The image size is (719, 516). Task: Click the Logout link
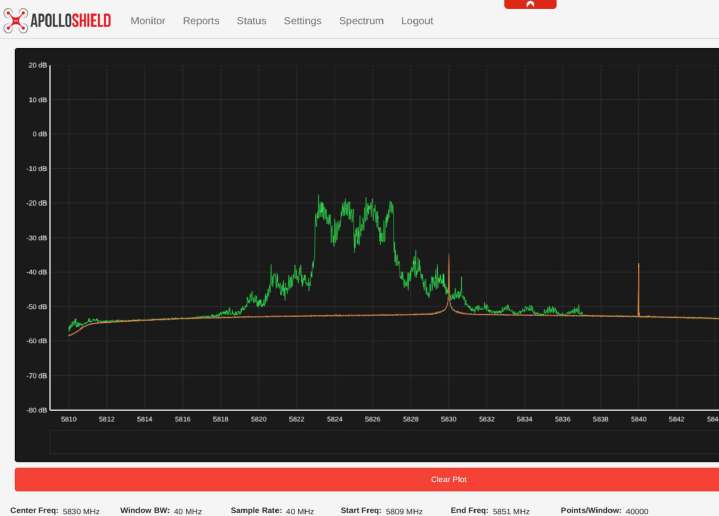pyautogui.click(x=417, y=21)
